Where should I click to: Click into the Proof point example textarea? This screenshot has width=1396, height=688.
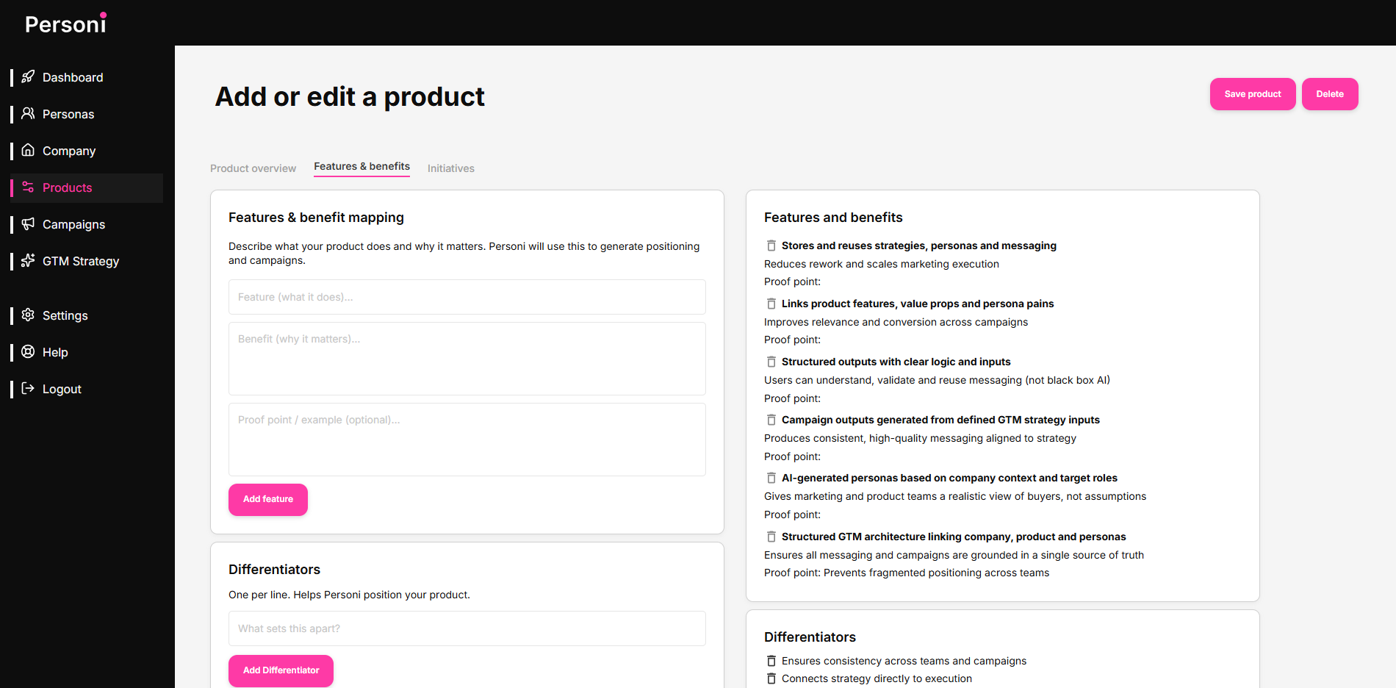[467, 440]
